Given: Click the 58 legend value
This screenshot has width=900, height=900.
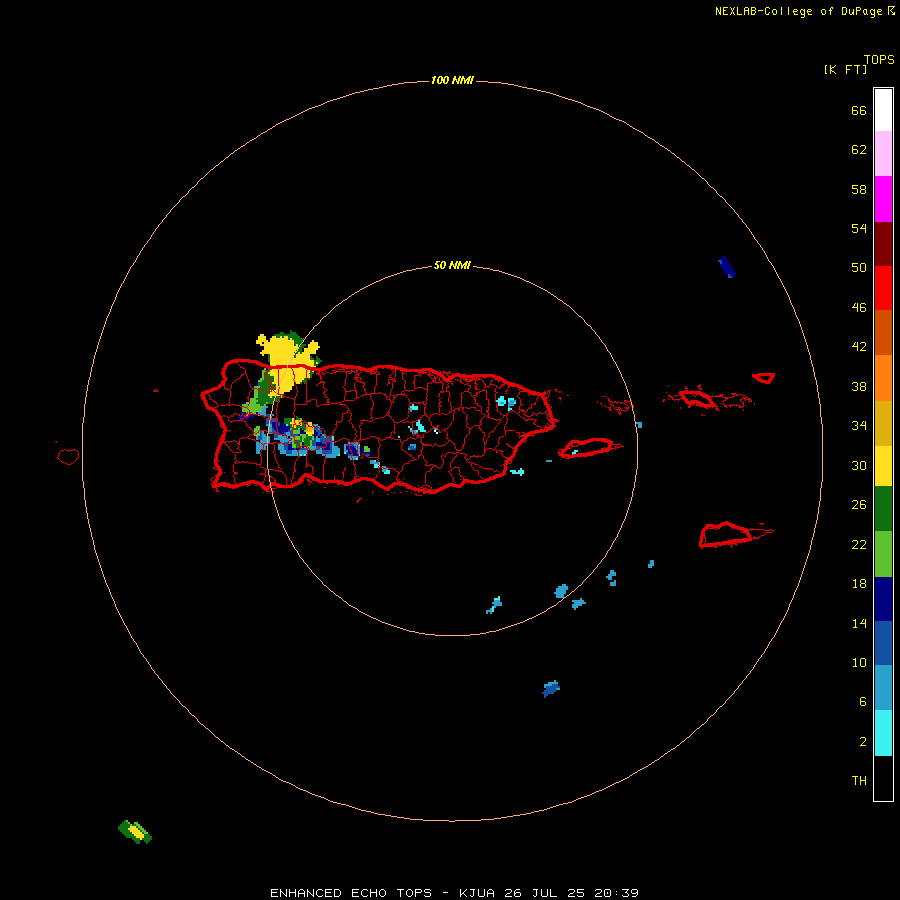Looking at the screenshot, I should [x=859, y=189].
